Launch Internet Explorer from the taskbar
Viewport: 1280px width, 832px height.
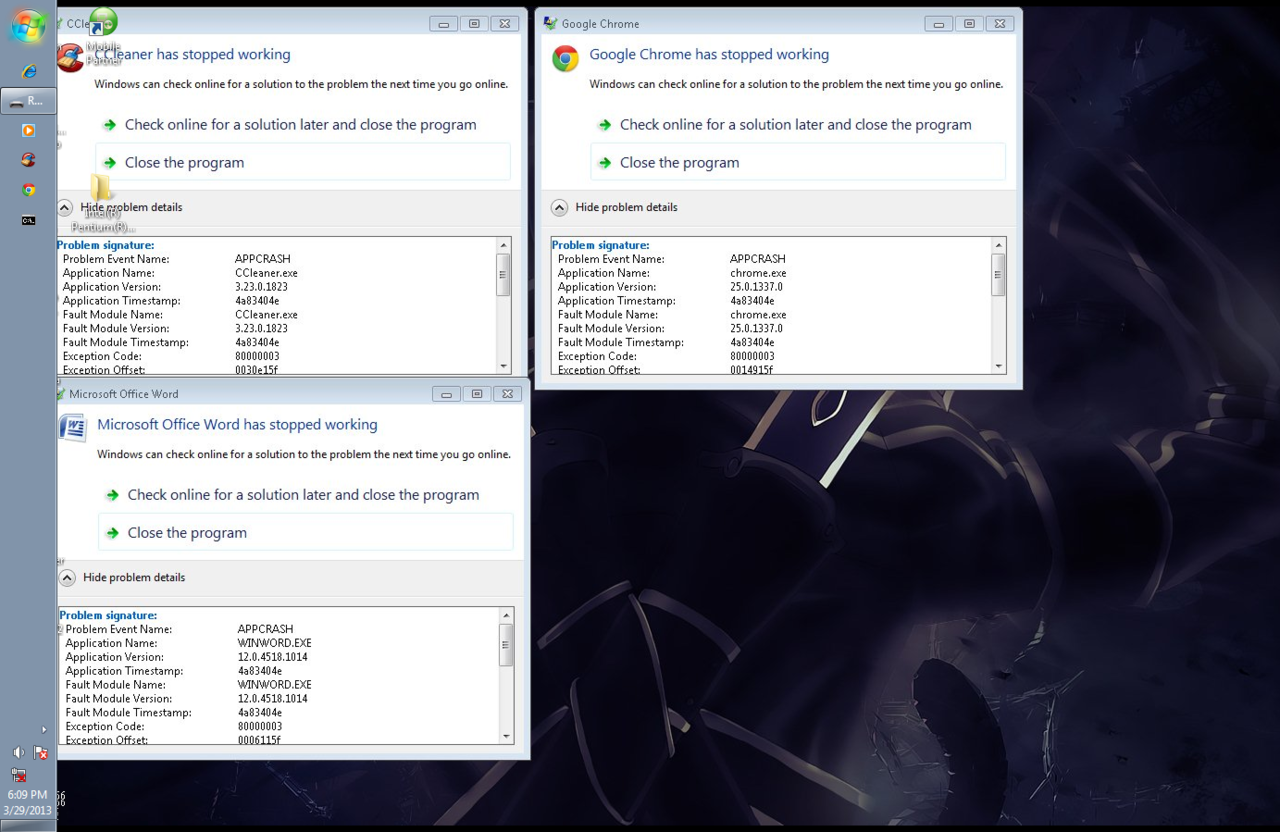(28, 71)
